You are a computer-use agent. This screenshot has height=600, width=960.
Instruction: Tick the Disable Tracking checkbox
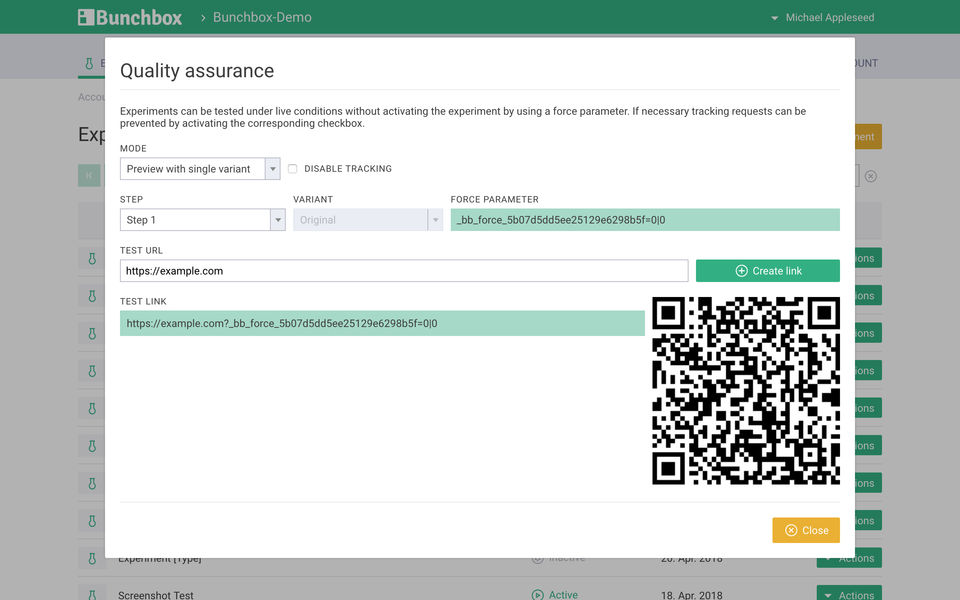point(293,168)
